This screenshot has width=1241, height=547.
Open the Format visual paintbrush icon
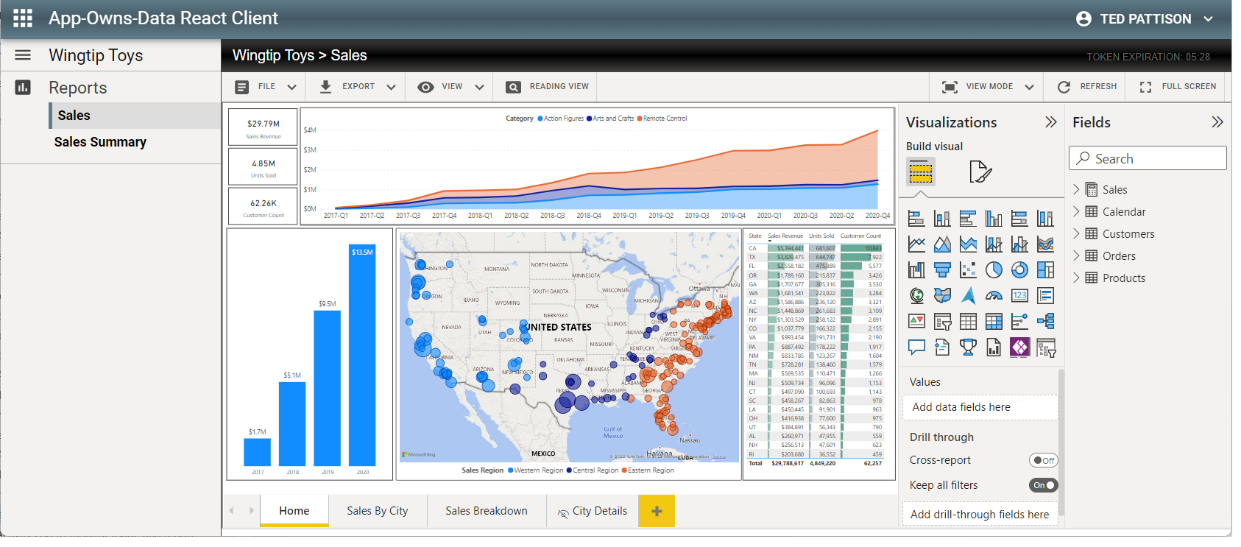(x=980, y=172)
